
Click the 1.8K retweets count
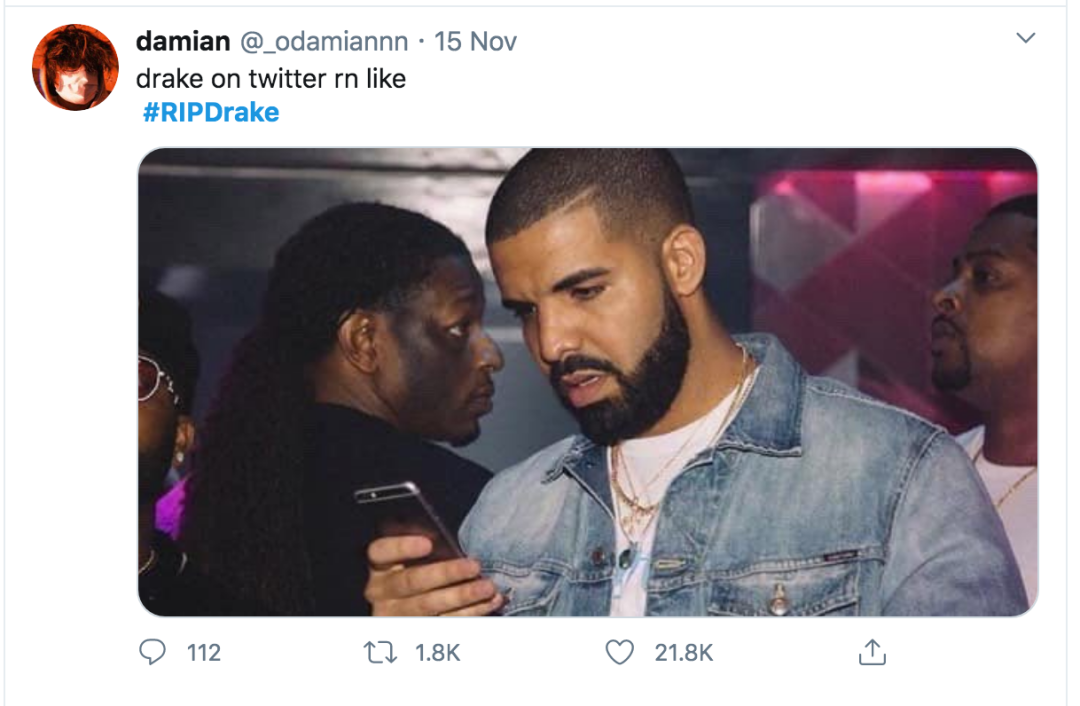coord(437,653)
